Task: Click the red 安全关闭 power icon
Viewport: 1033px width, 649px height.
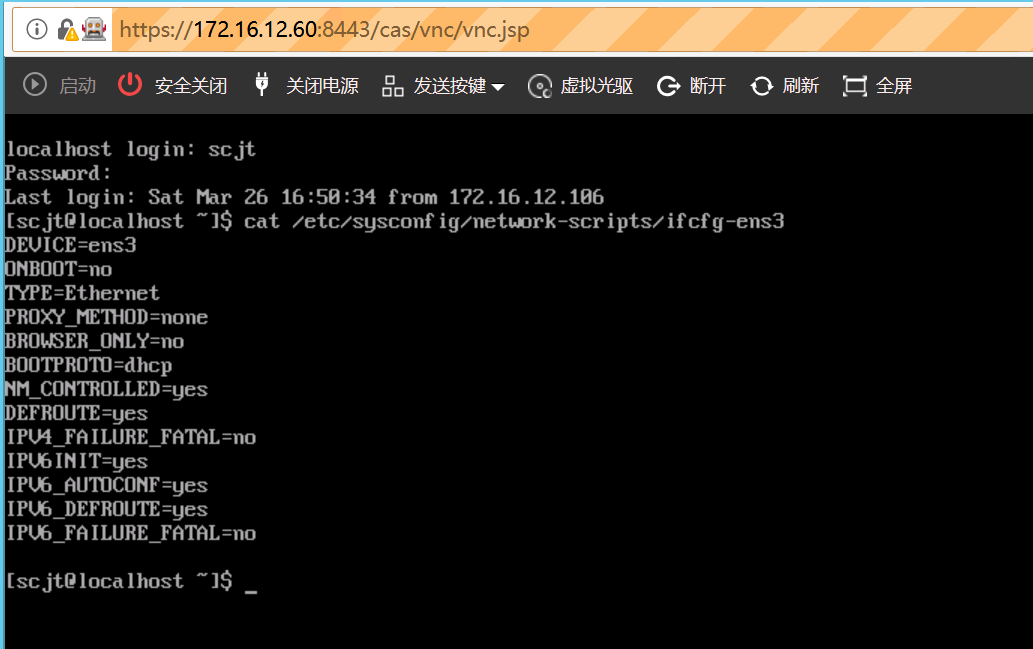Action: 130,85
